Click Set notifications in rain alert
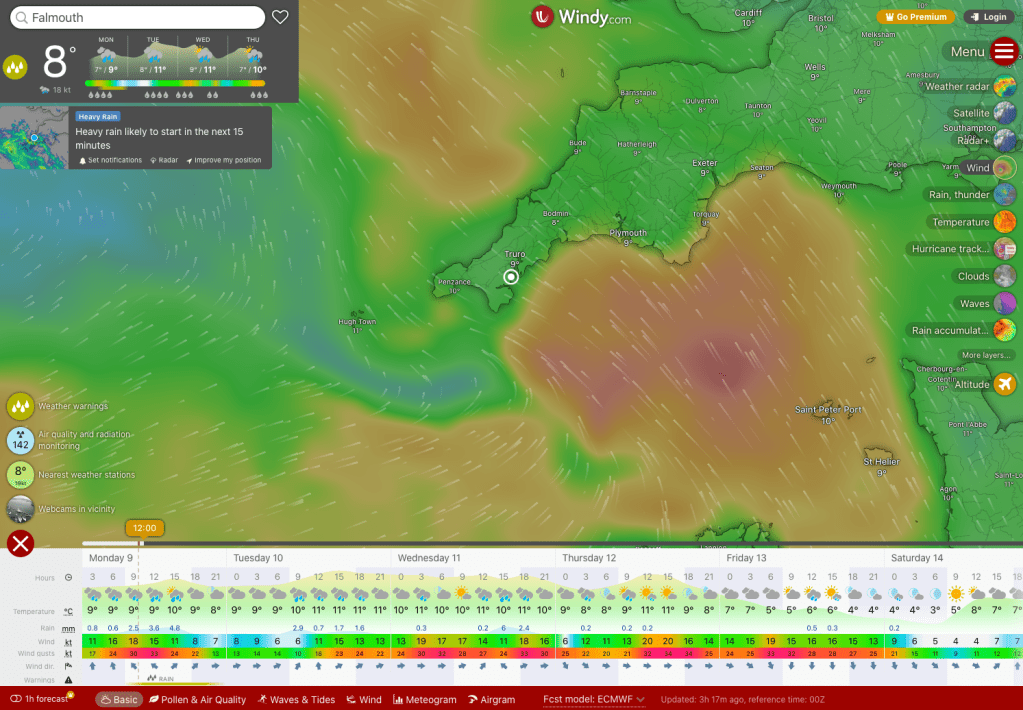The height and width of the screenshot is (710, 1023). [x=111, y=160]
